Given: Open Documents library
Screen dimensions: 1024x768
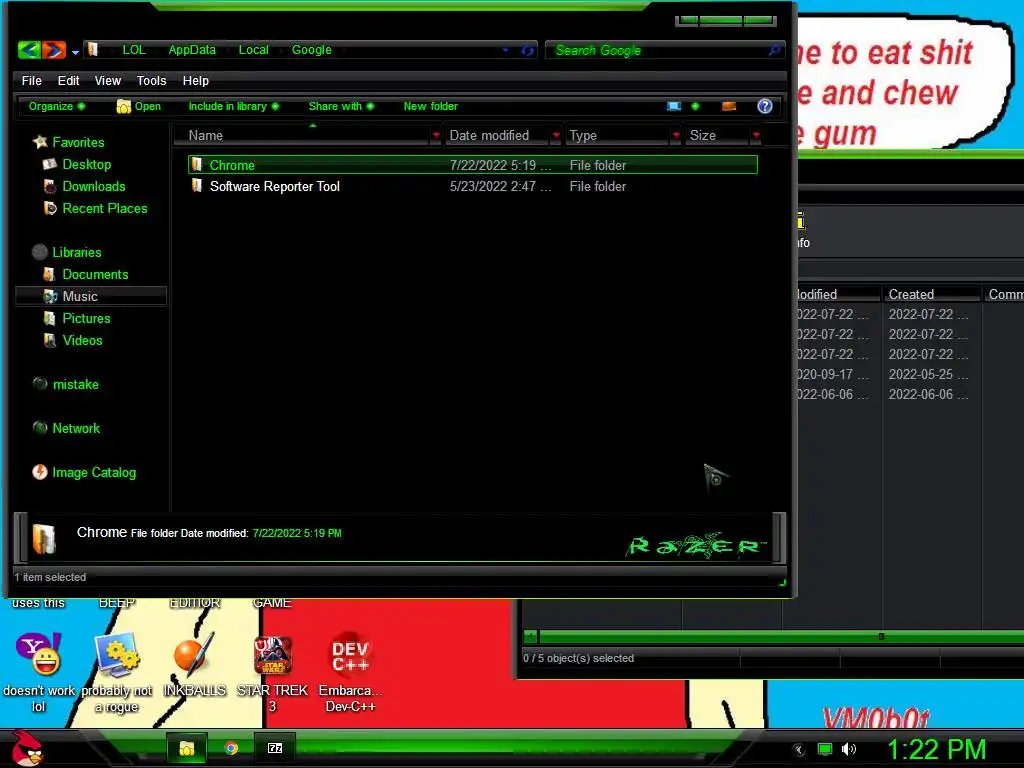Looking at the screenshot, I should tap(86, 274).
